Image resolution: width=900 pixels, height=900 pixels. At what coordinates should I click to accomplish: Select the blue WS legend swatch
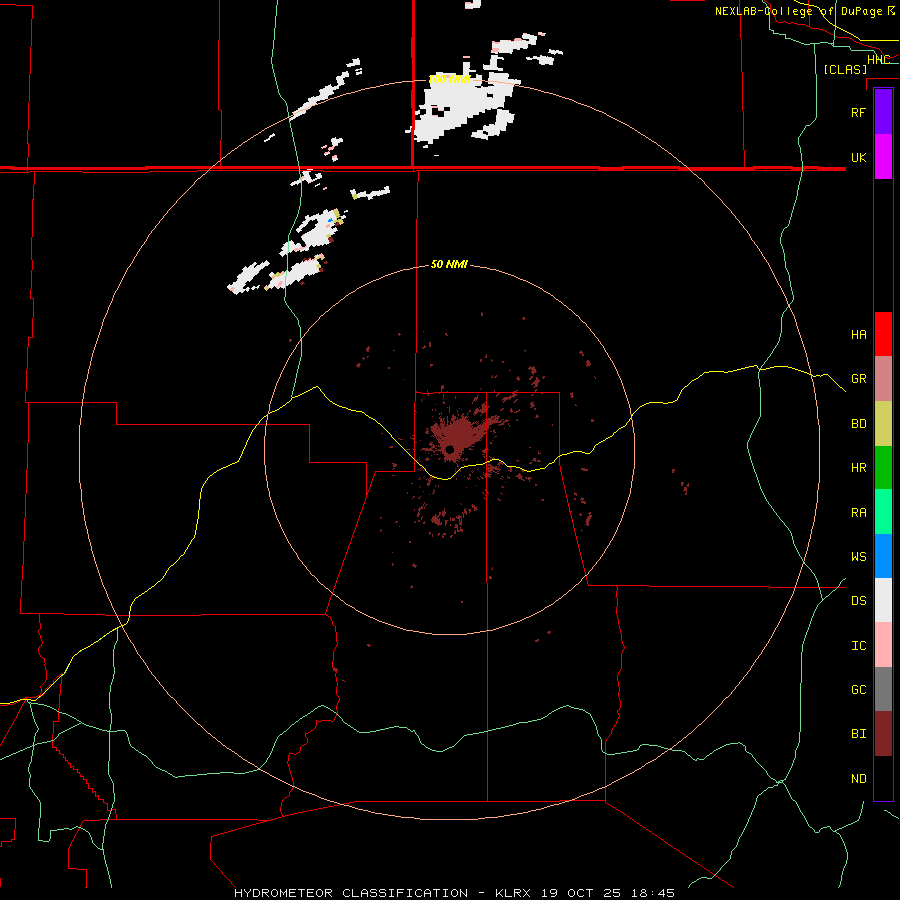883,556
